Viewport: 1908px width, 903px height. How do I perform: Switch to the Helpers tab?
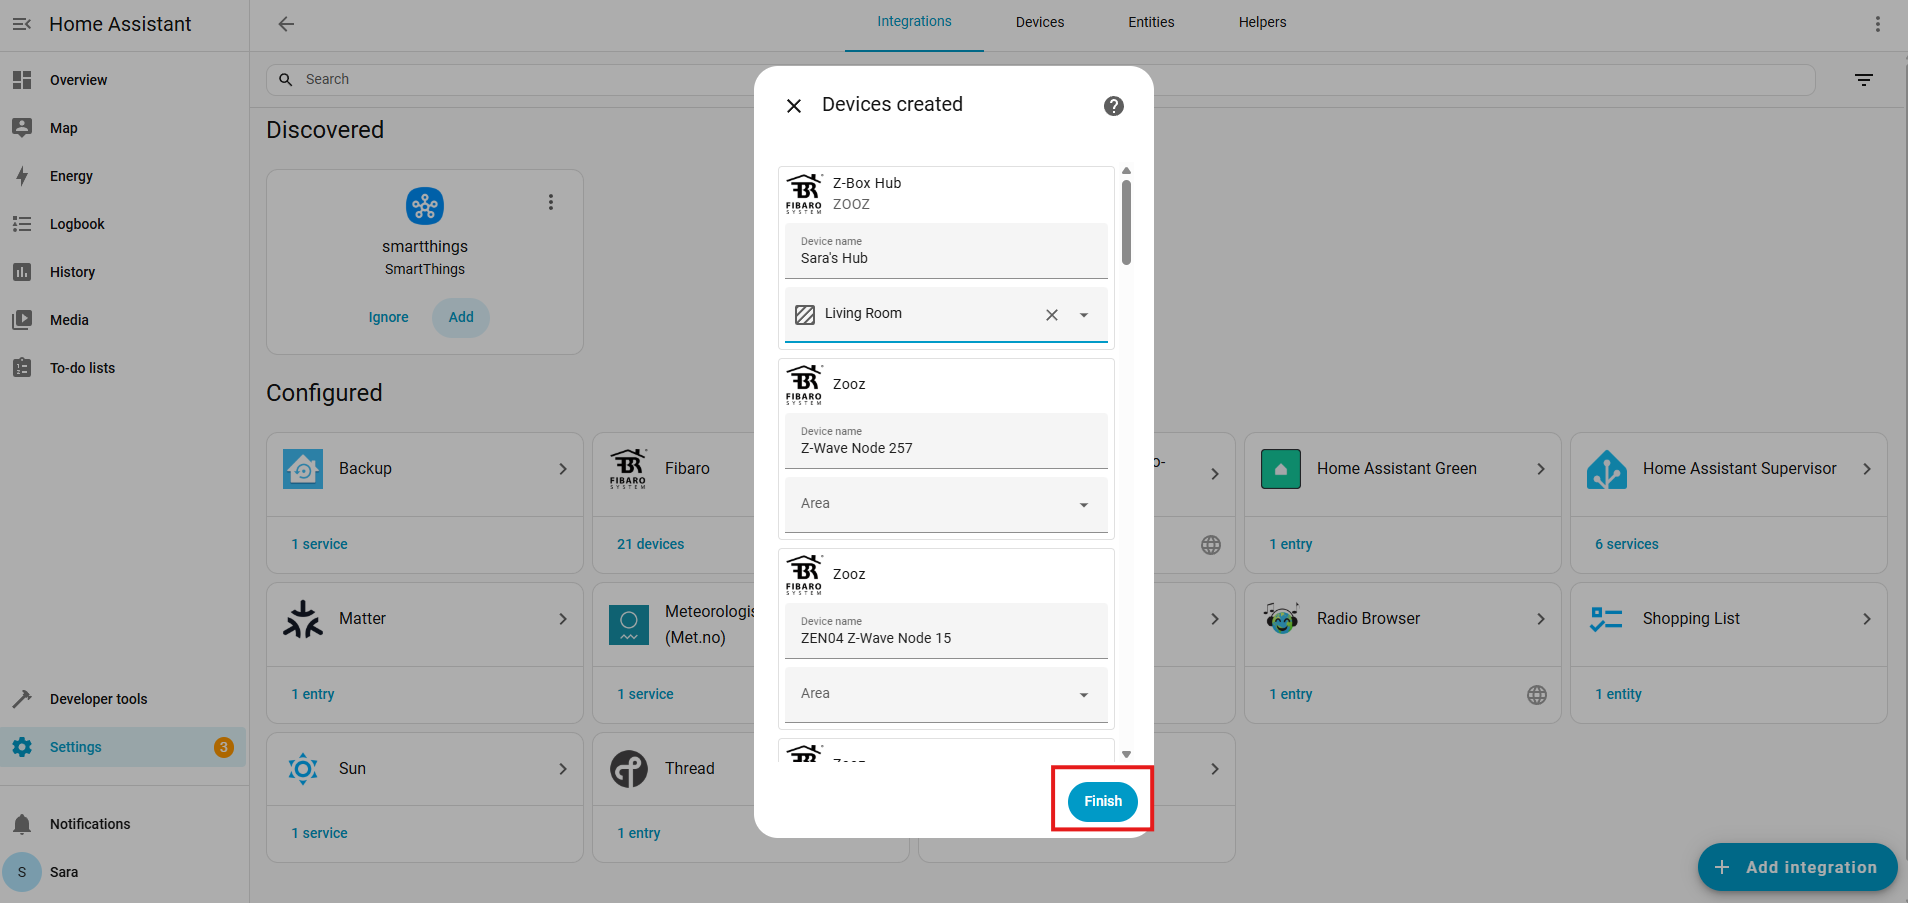click(1262, 22)
